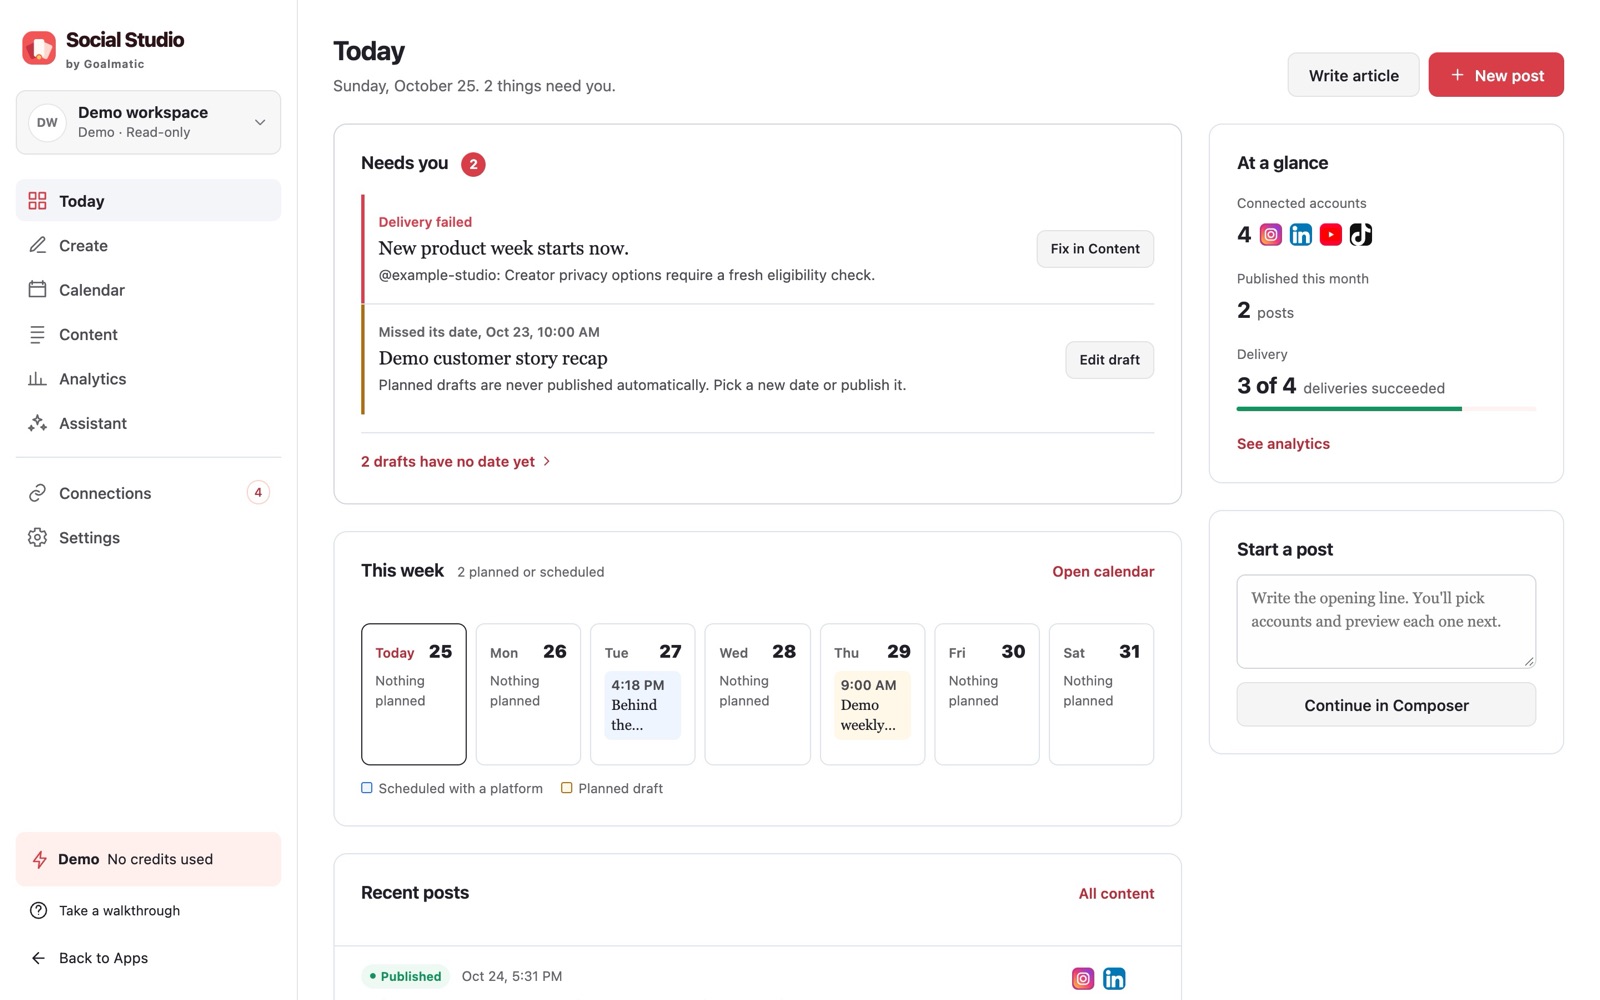Click the Assistant sparkle icon in sidebar

pos(37,423)
